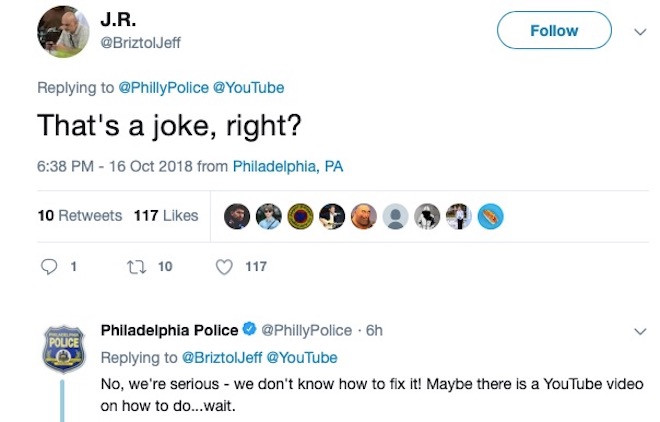The height and width of the screenshot is (422, 660).
Task: Click the reply speech bubble icon
Action: pos(49,266)
